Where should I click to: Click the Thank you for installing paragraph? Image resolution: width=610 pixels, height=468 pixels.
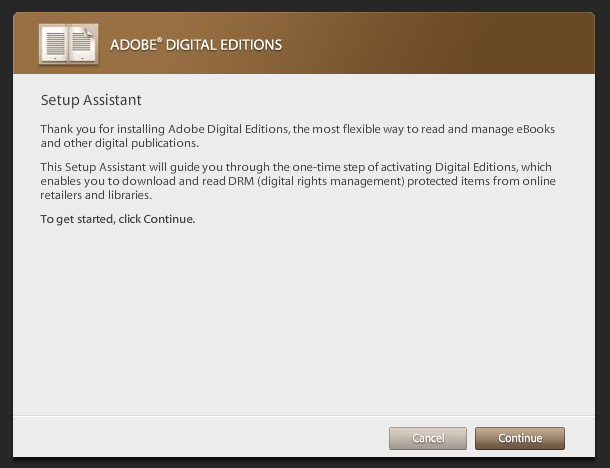point(298,136)
